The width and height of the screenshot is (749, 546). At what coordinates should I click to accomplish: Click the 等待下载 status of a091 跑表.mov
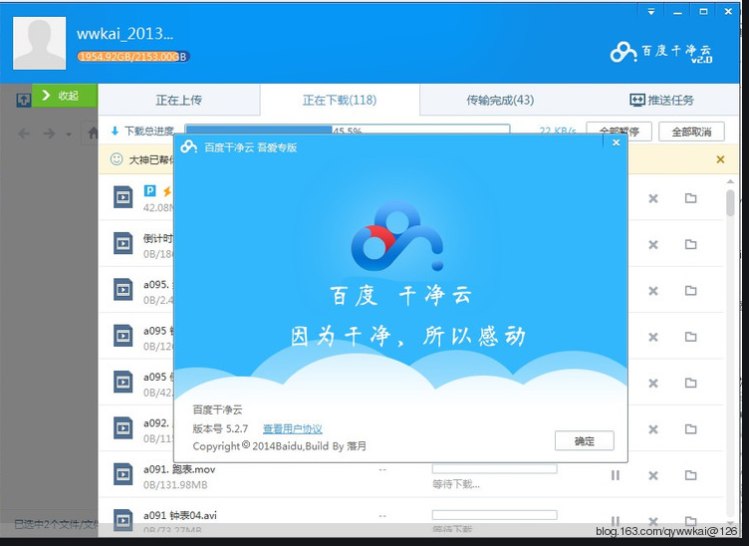pyautogui.click(x=456, y=484)
